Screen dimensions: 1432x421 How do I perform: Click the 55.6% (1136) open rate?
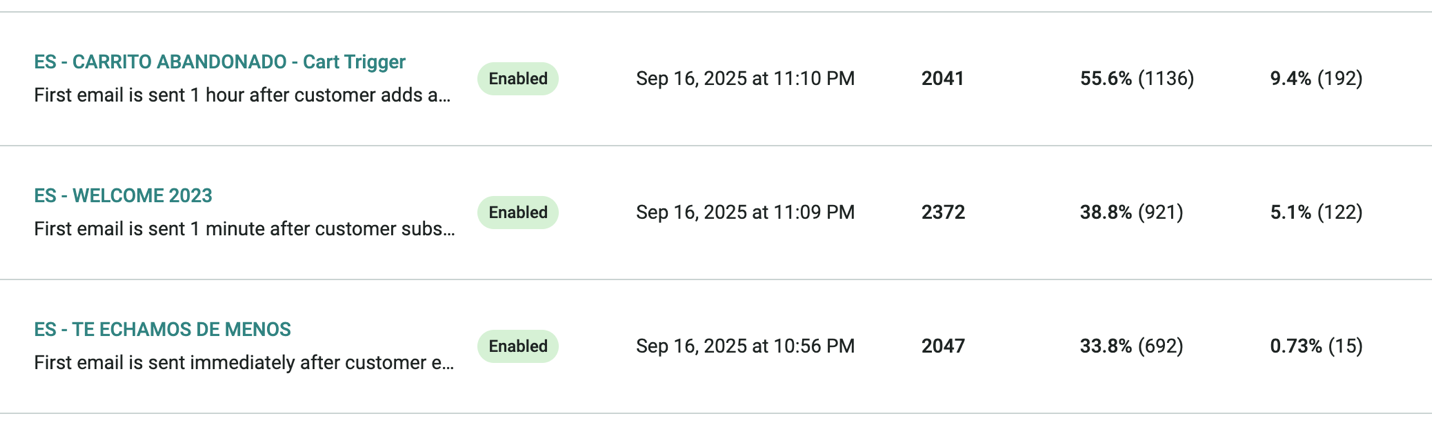pyautogui.click(x=1137, y=79)
